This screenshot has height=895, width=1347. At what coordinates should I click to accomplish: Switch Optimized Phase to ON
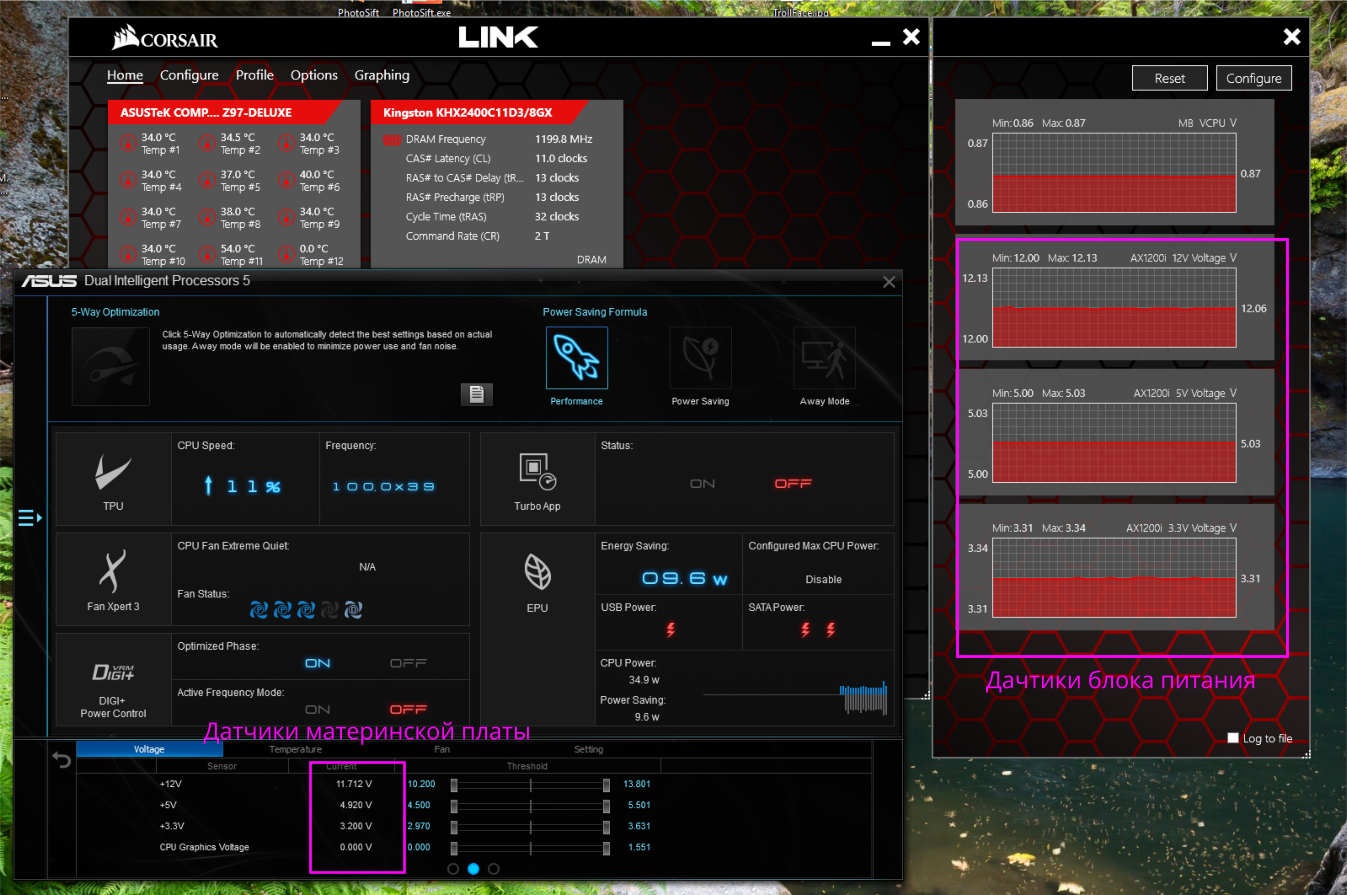click(x=318, y=663)
